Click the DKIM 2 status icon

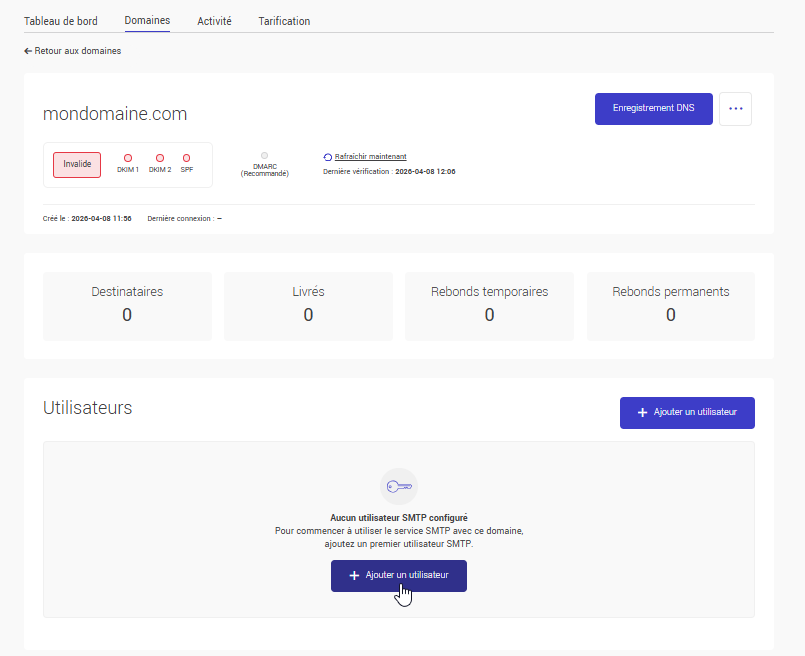point(159,159)
